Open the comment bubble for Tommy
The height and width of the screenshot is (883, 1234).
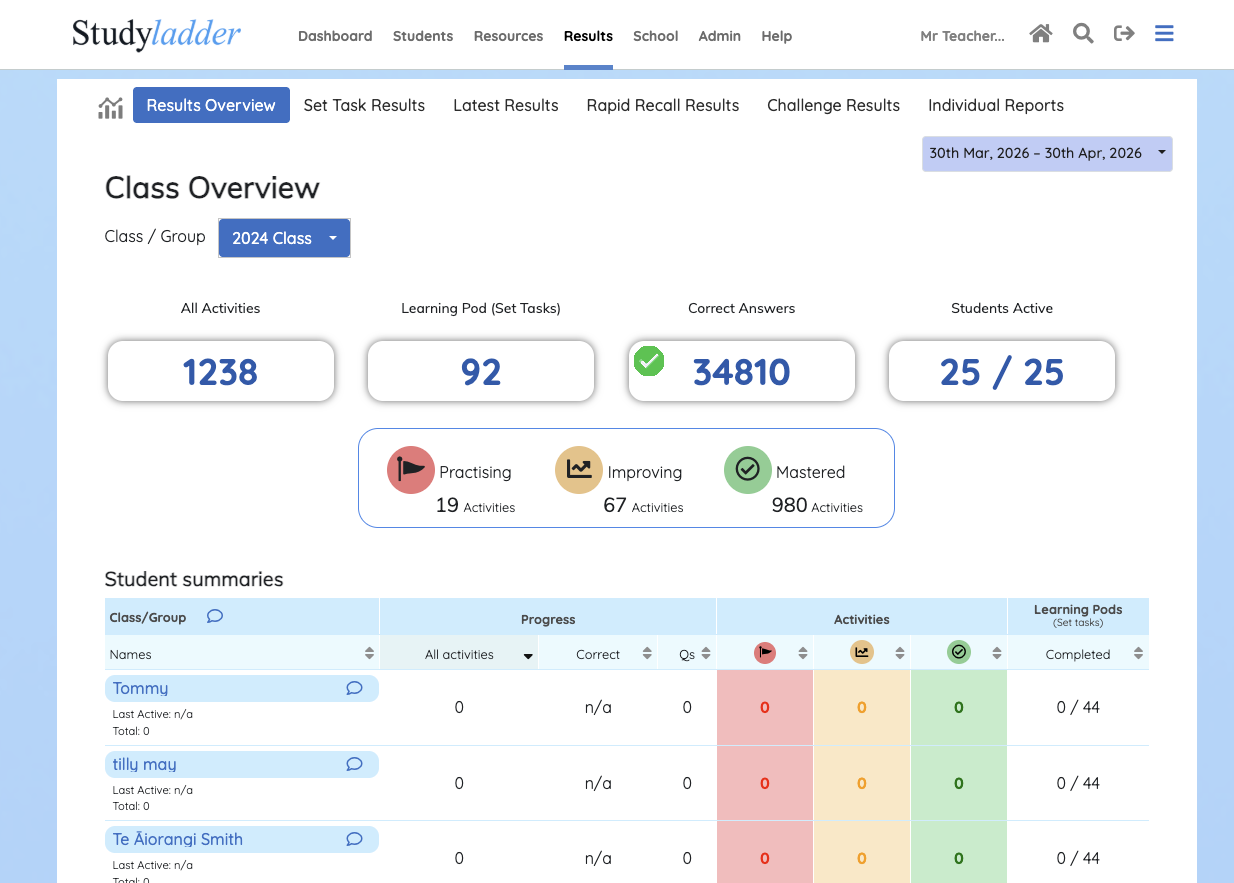tap(354, 688)
